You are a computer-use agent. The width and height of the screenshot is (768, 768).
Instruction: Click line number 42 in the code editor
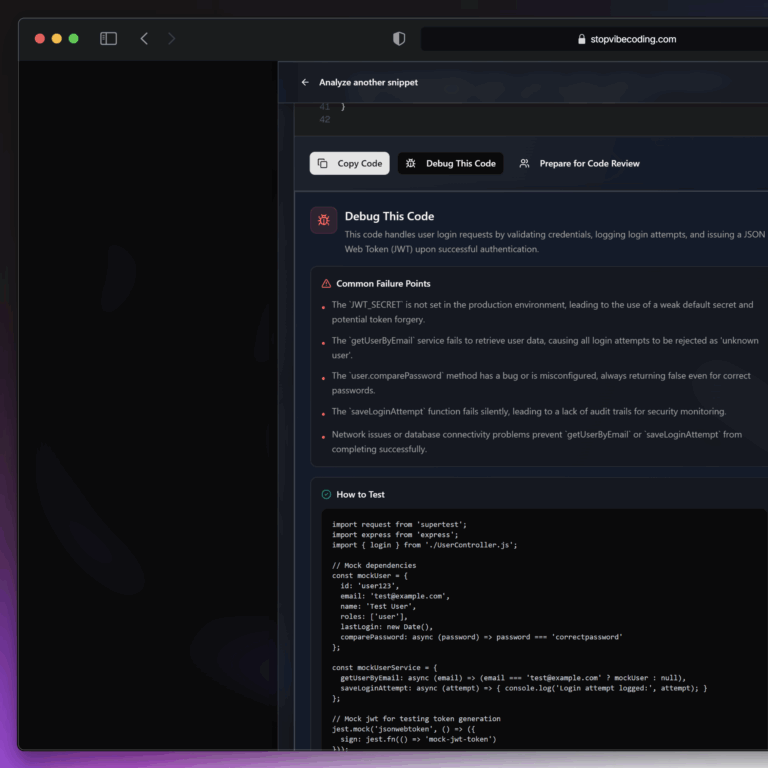[324, 120]
